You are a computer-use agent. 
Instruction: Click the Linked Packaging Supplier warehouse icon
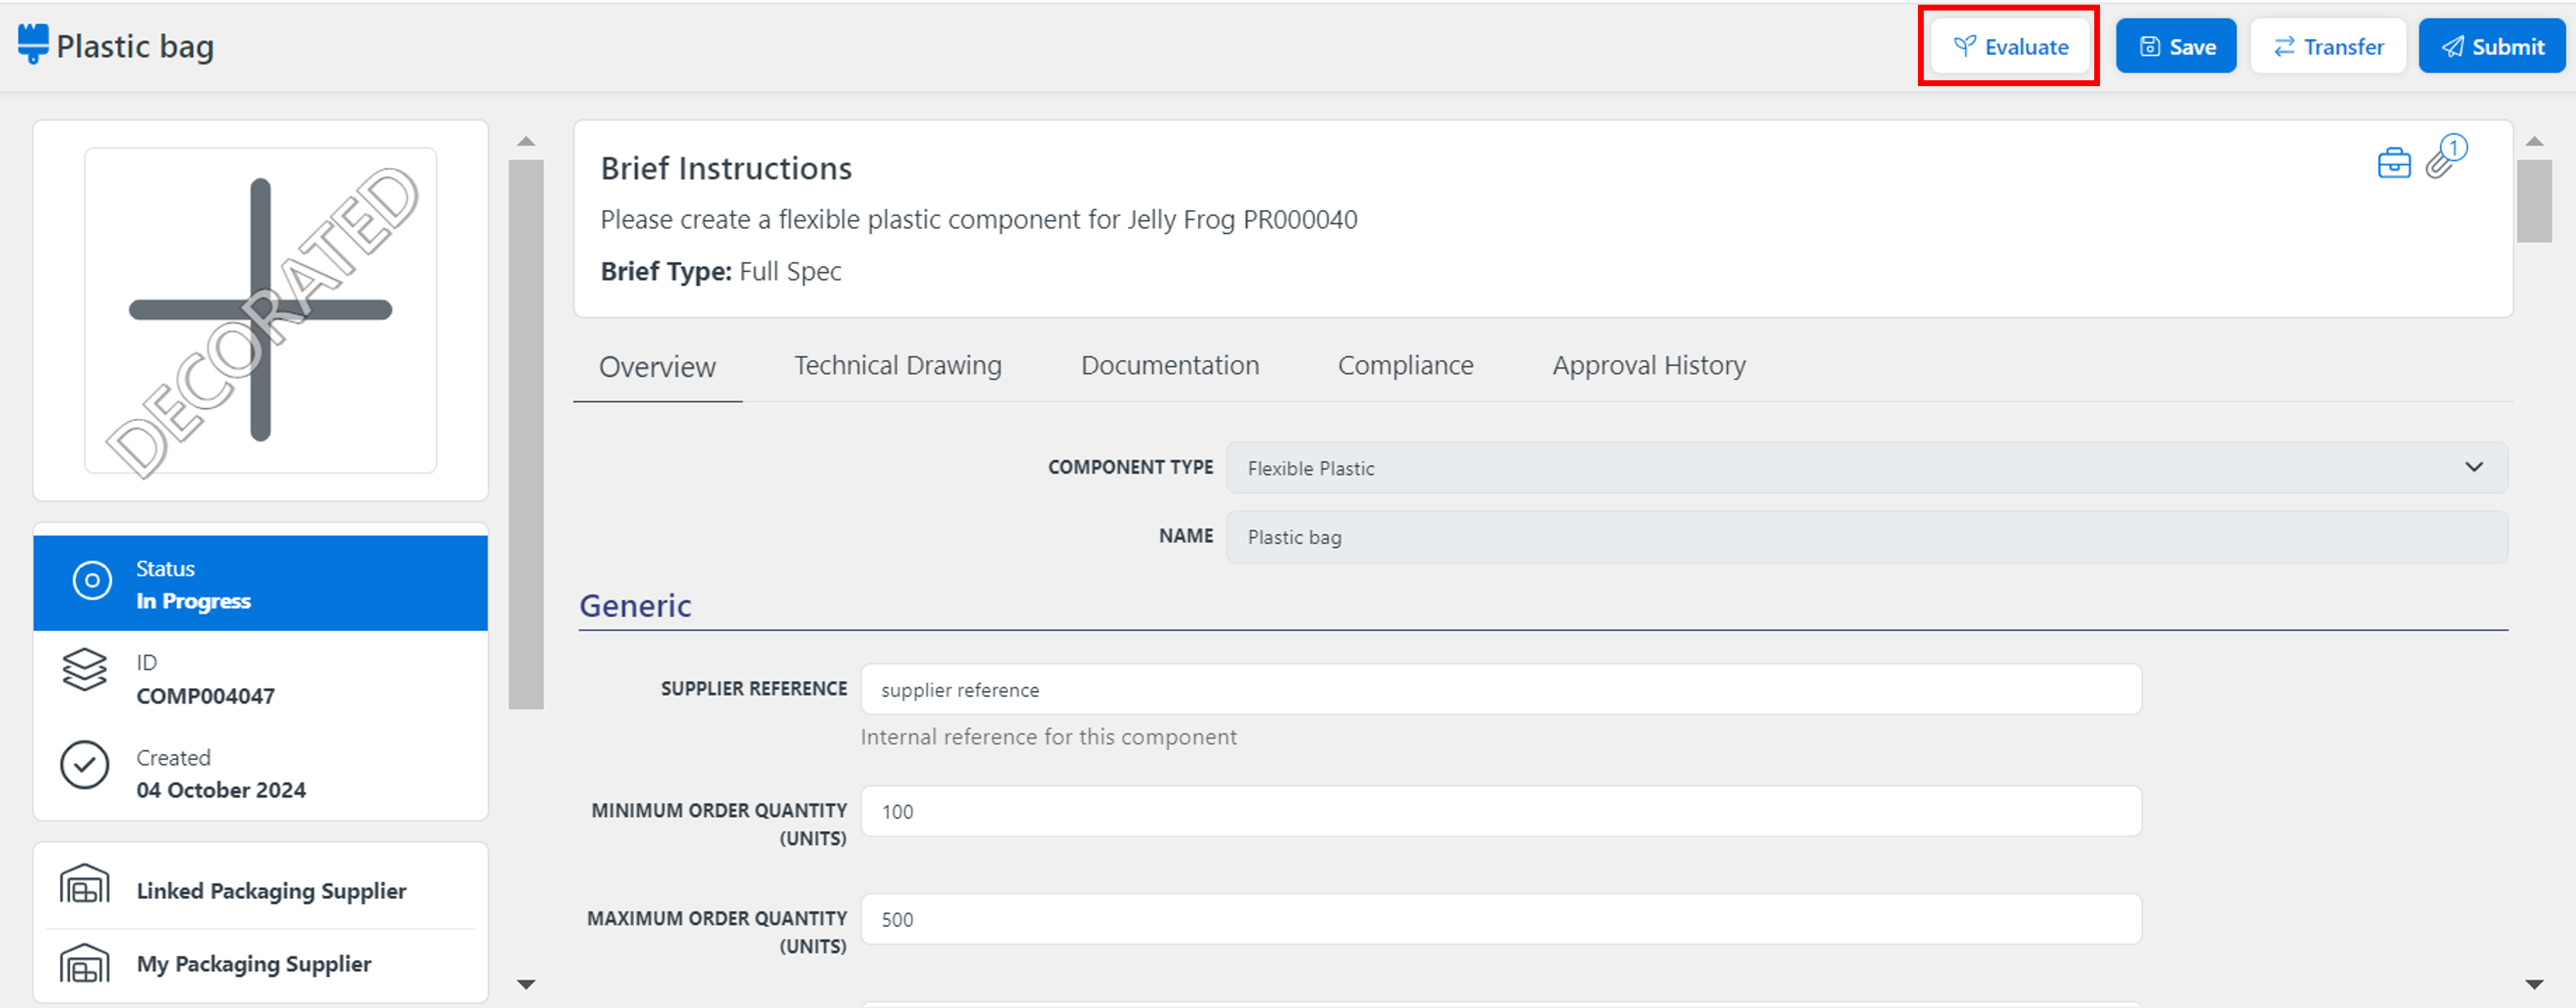coord(86,884)
